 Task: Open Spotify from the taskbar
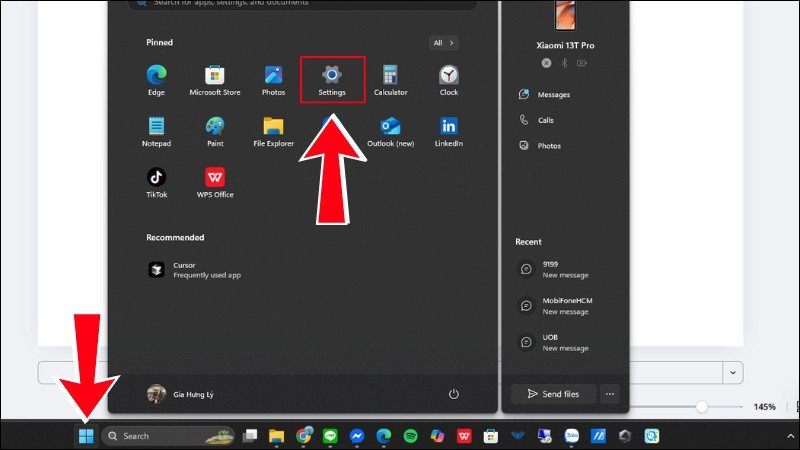(x=410, y=436)
